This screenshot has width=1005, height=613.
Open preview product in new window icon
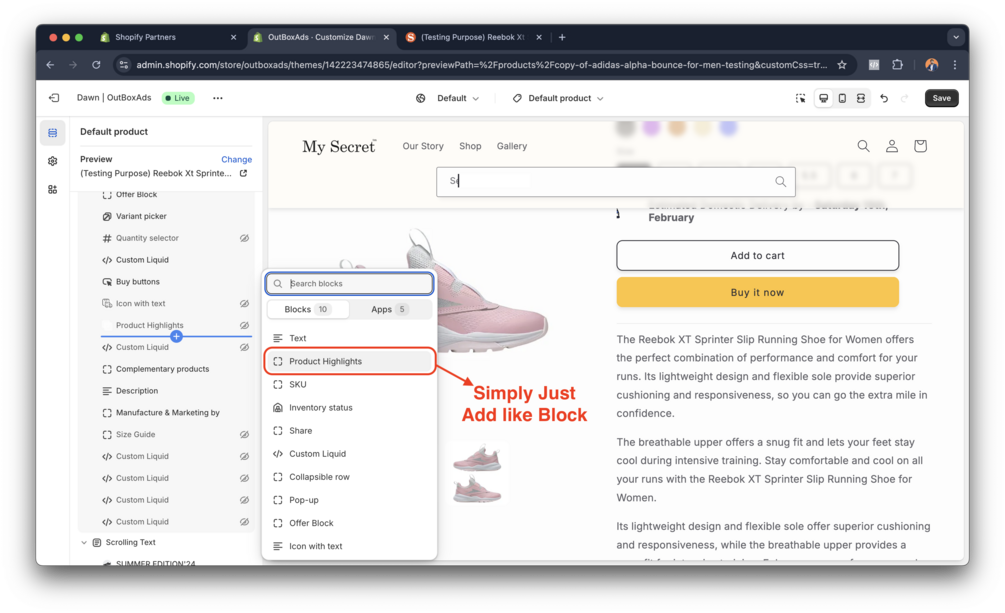pyautogui.click(x=244, y=173)
